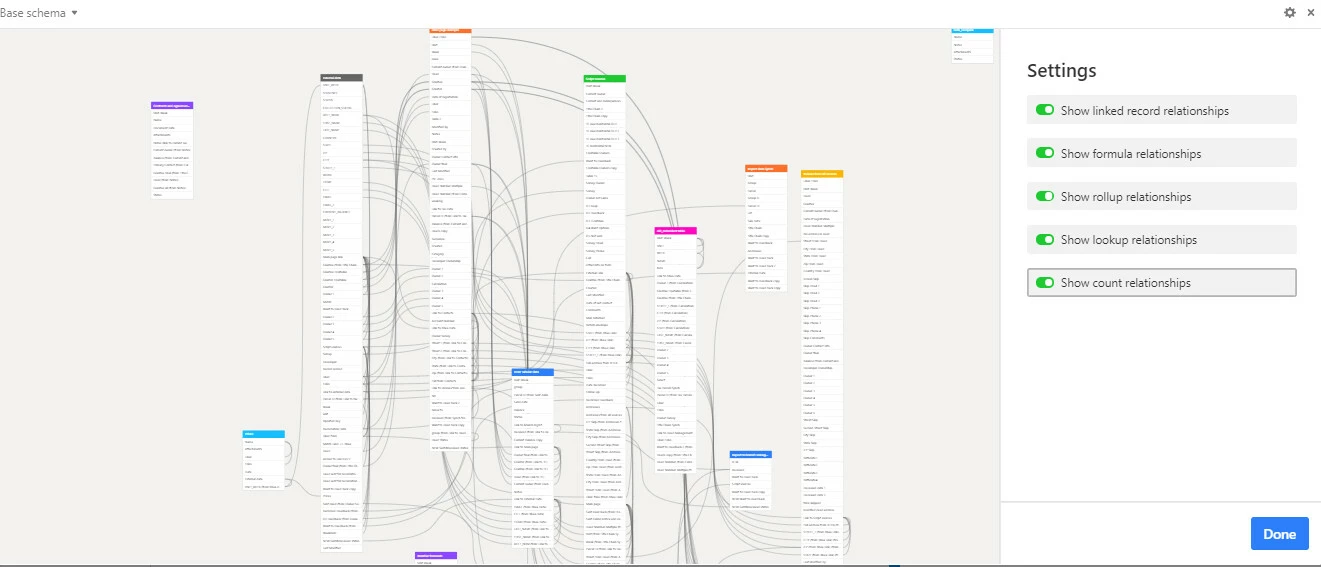
Task: Select the yellow table header
Action: (x=822, y=173)
